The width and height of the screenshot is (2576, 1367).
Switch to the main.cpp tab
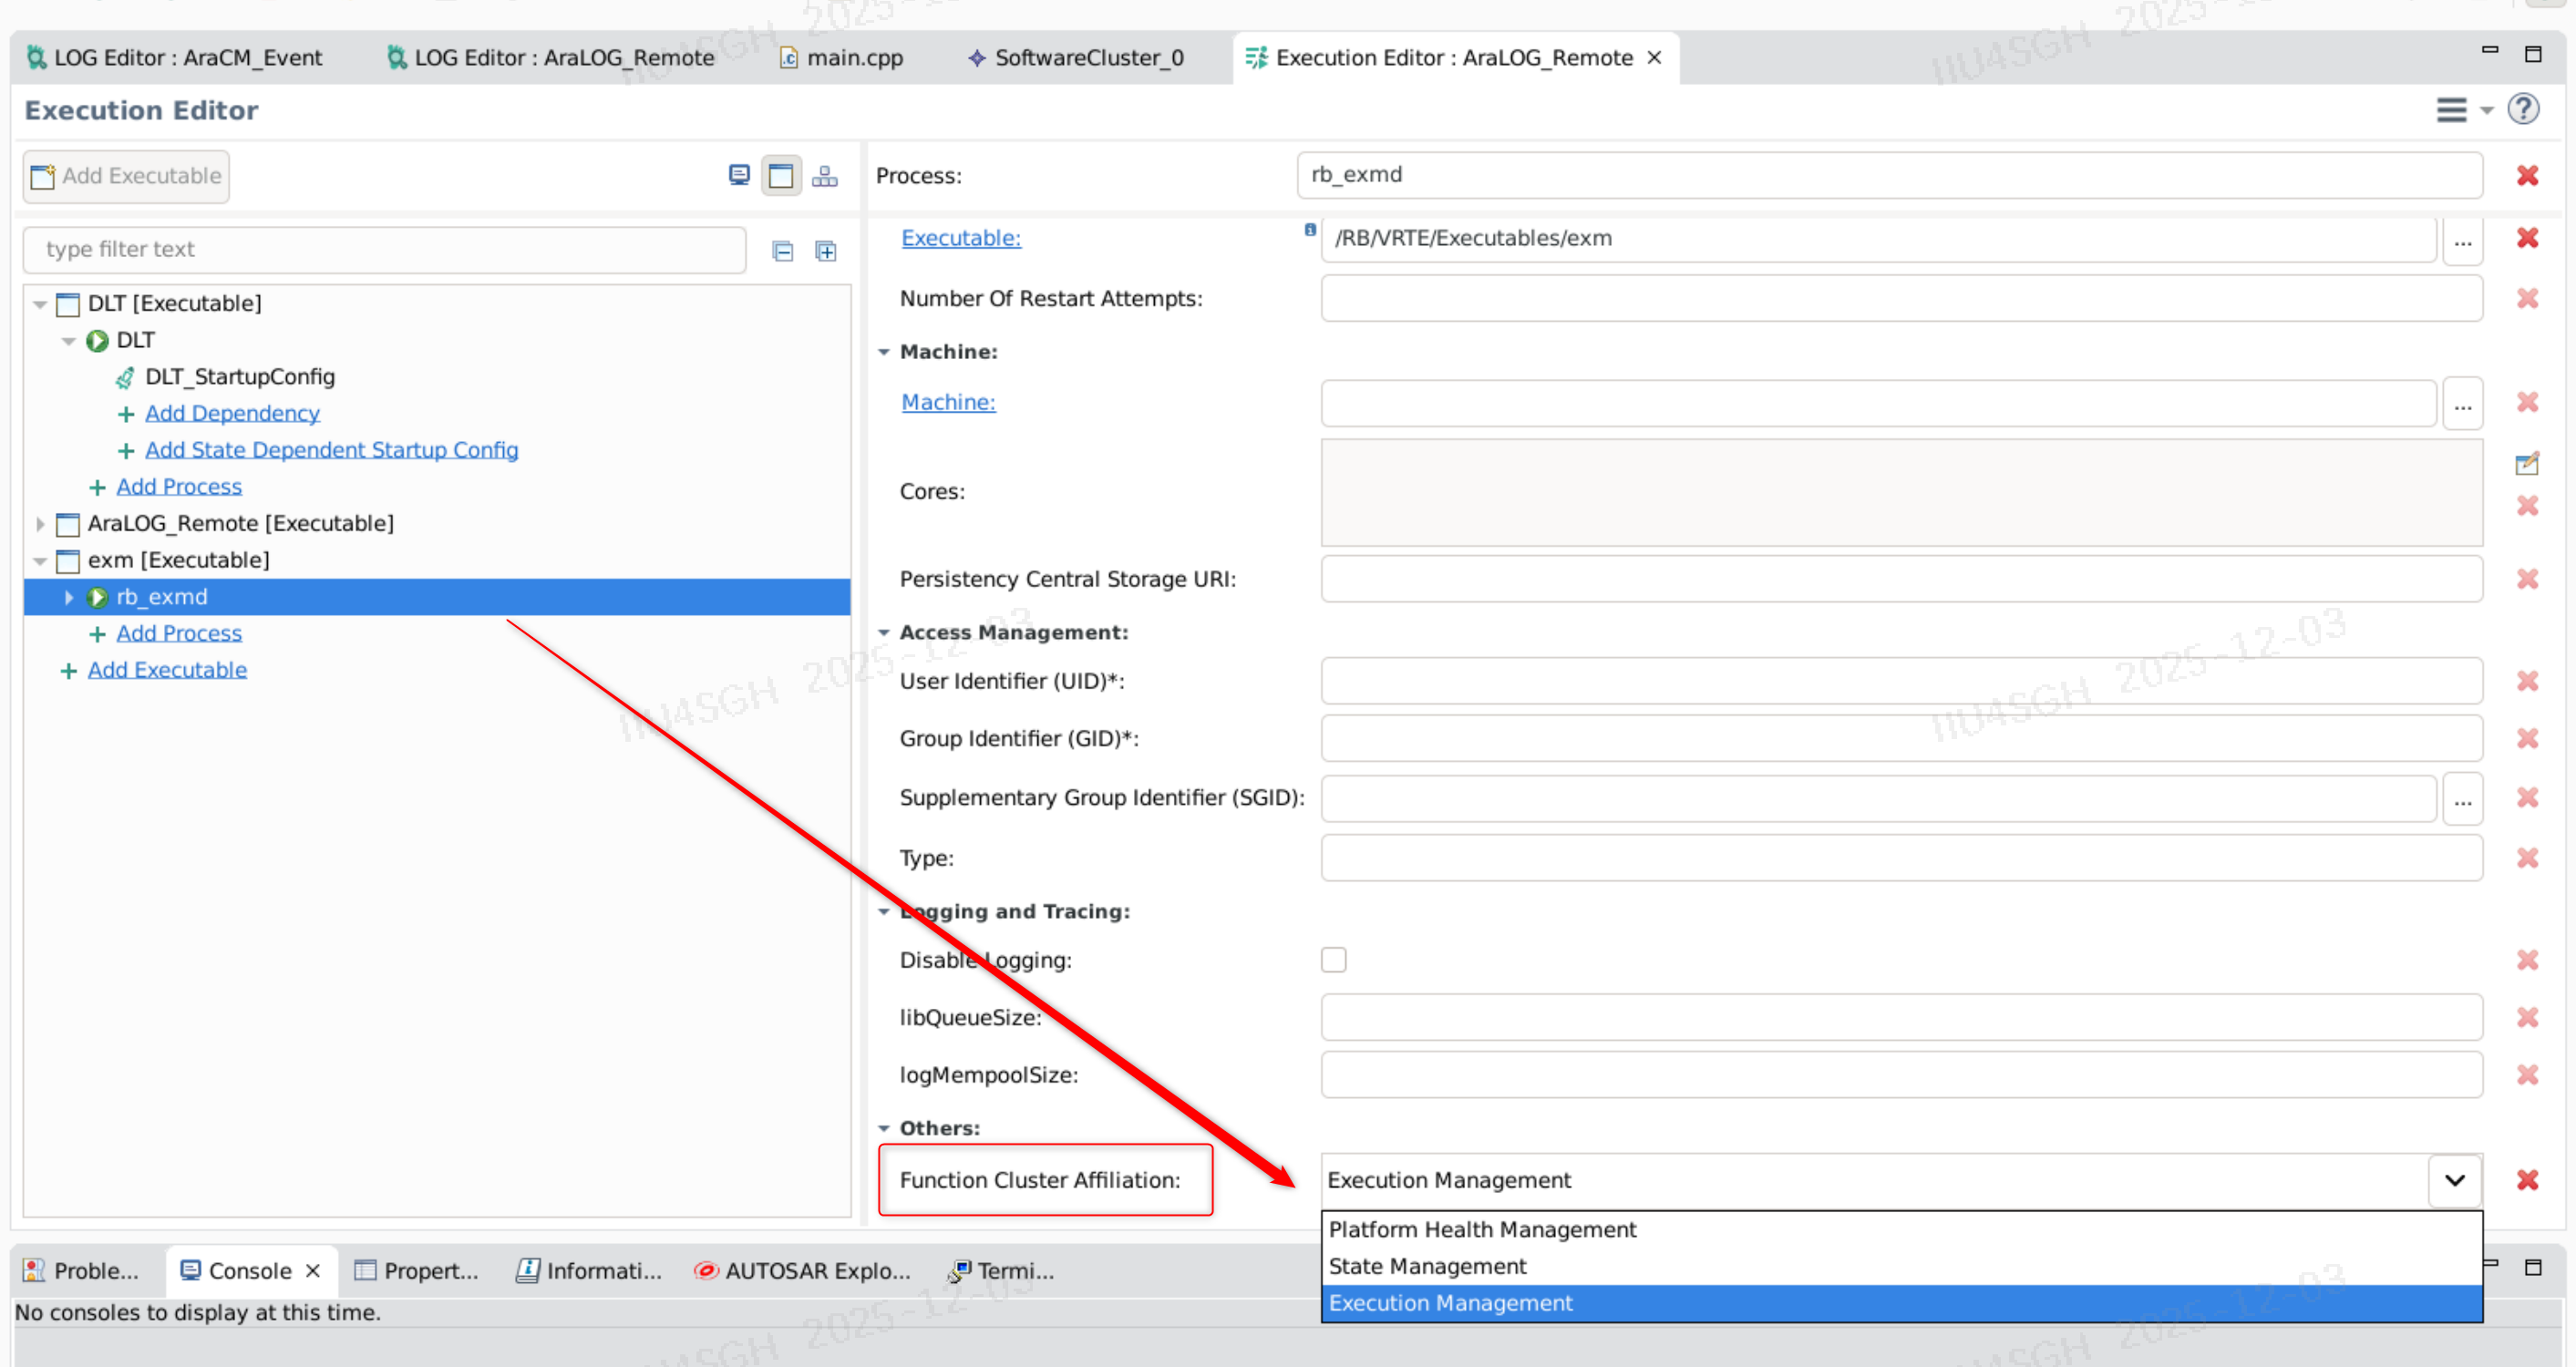(x=853, y=58)
